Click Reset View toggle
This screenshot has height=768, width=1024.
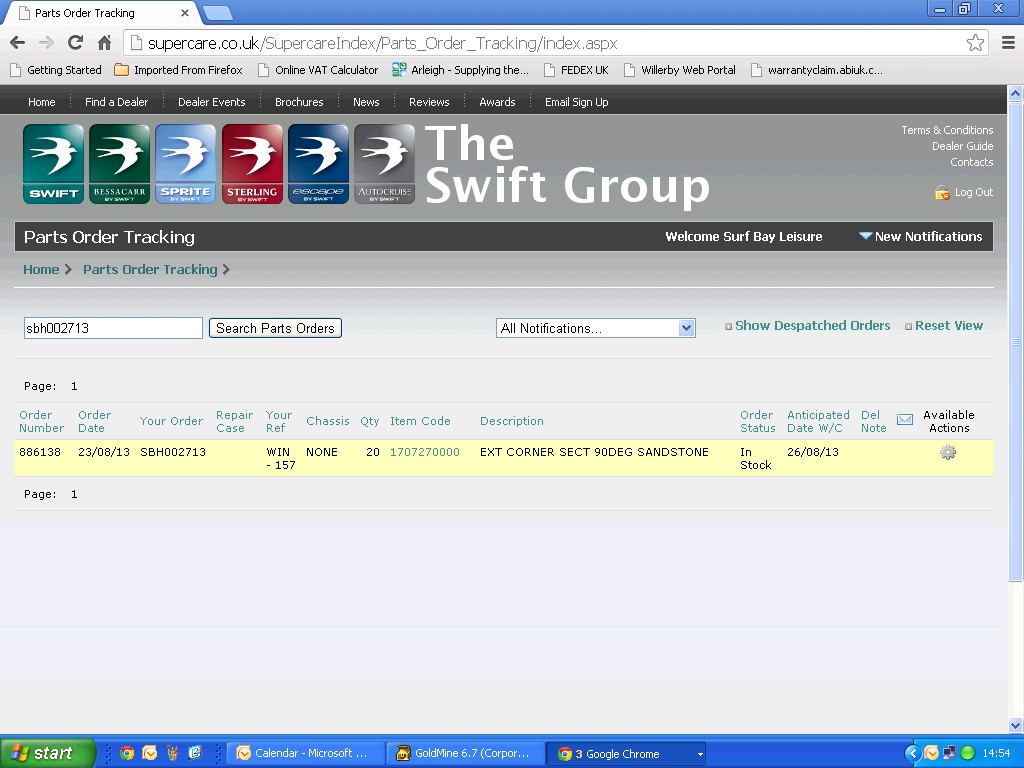pyautogui.click(x=944, y=325)
